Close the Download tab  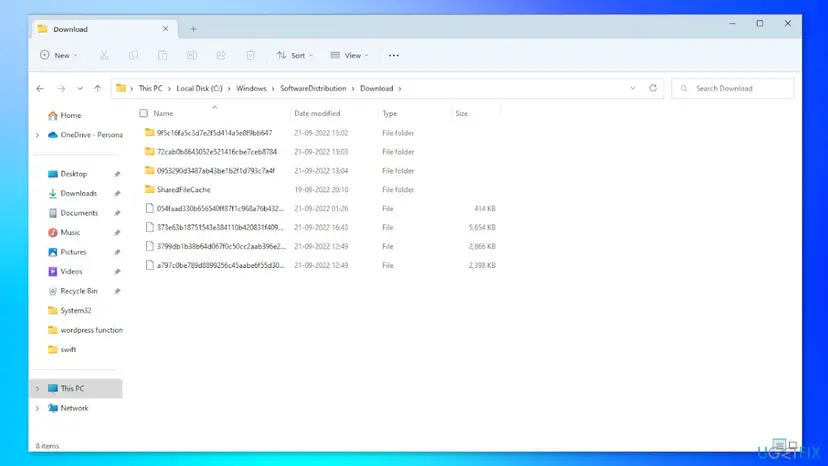point(165,29)
